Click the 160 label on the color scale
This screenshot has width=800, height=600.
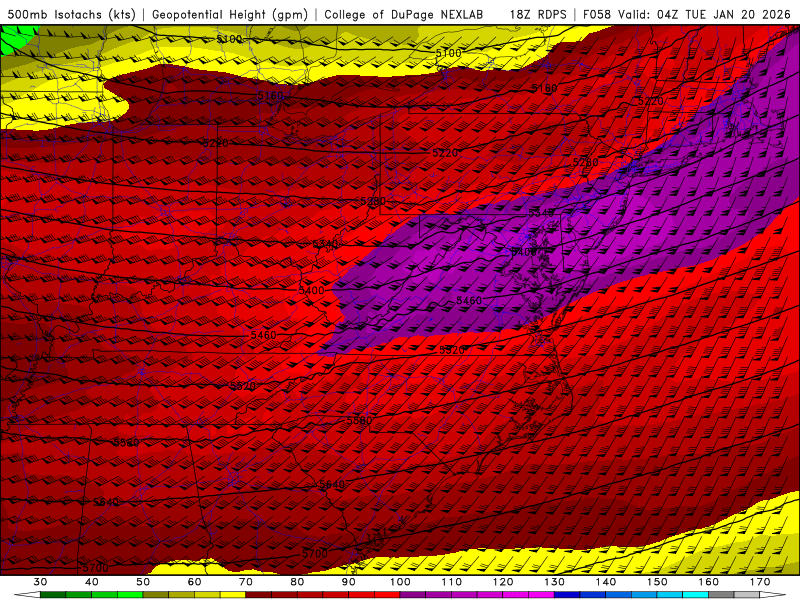[708, 582]
